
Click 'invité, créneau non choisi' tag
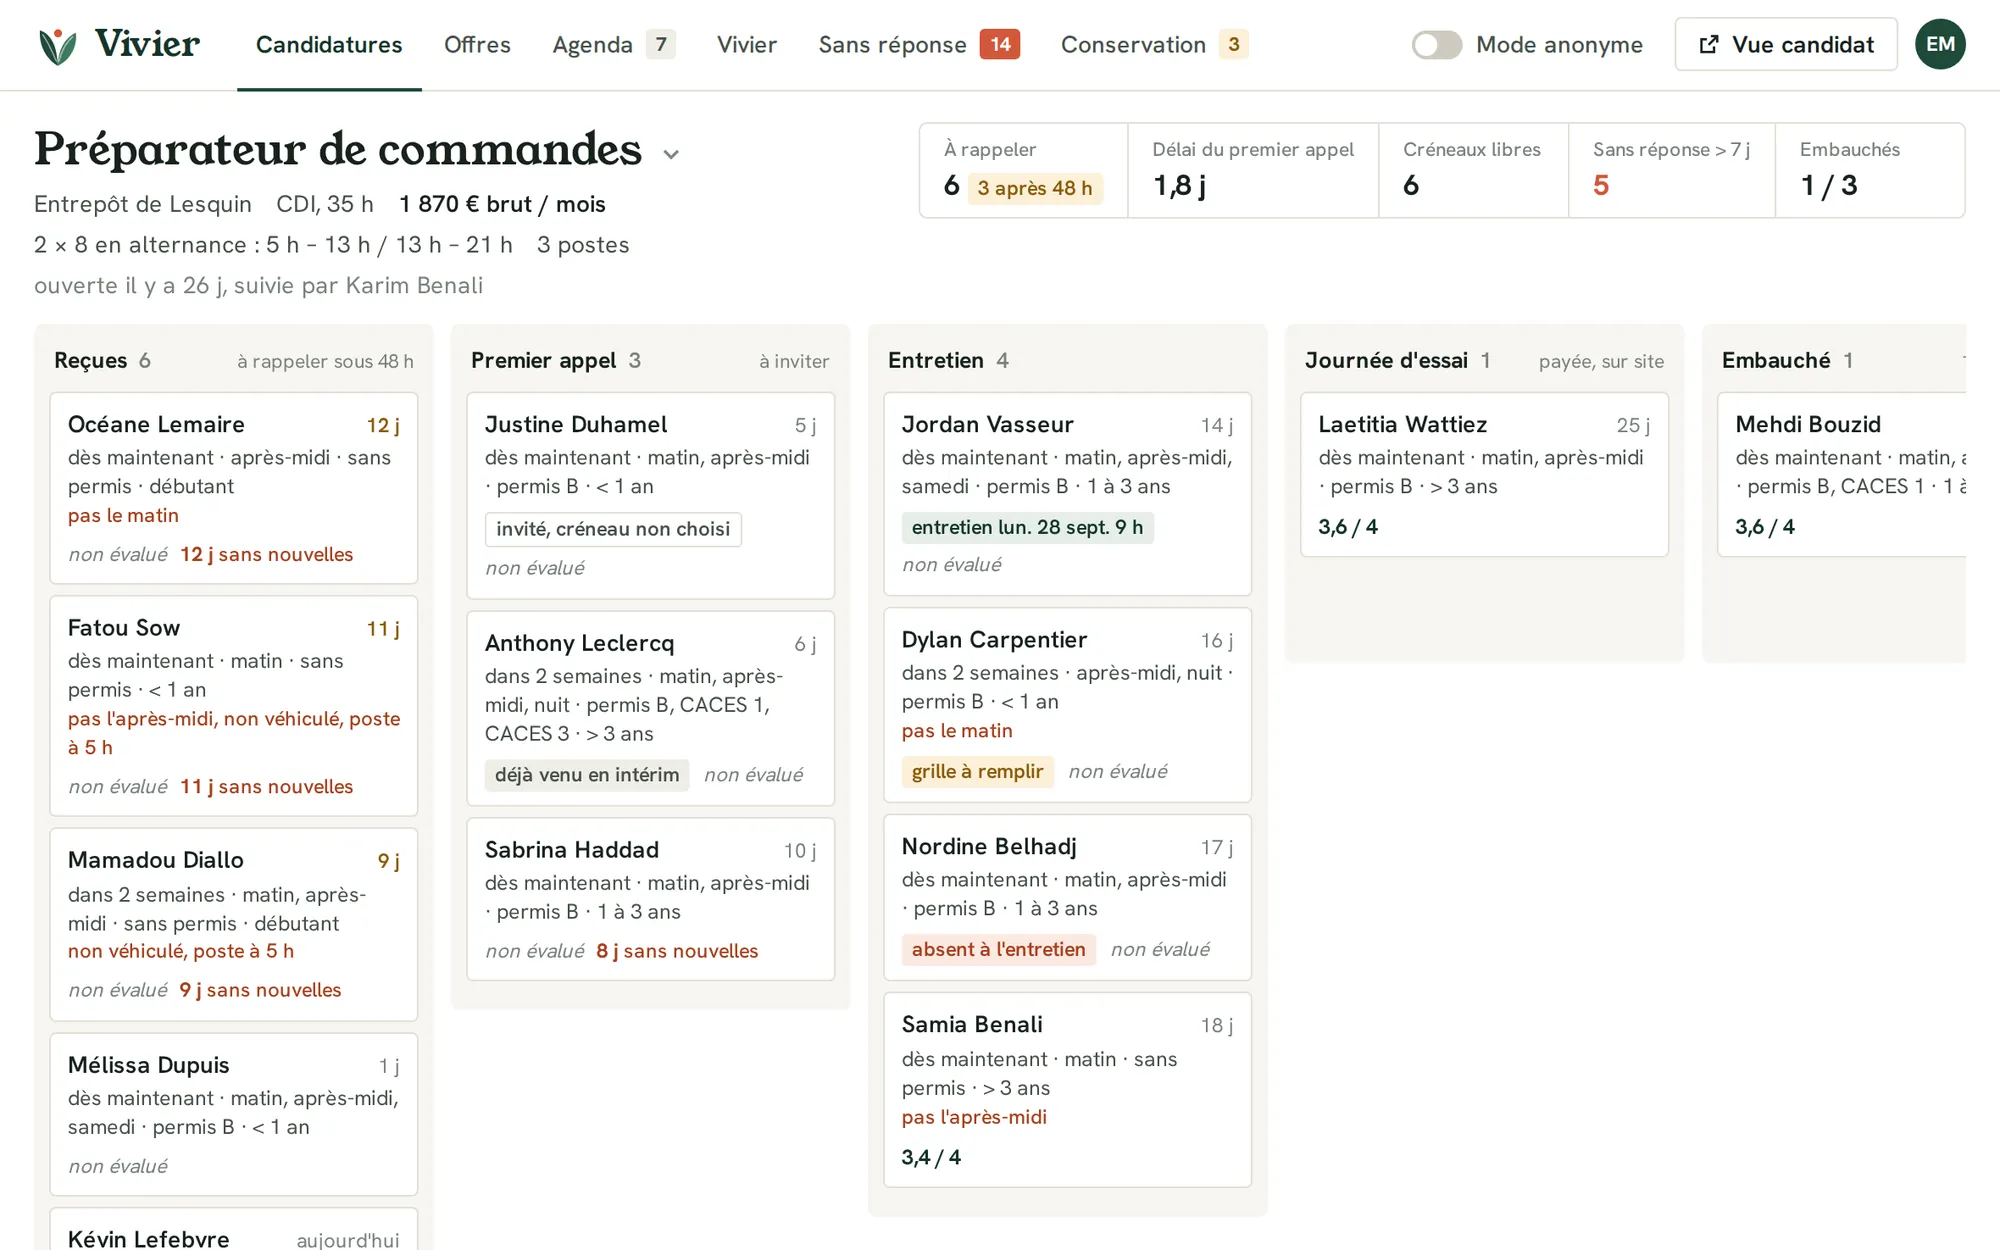(x=613, y=529)
